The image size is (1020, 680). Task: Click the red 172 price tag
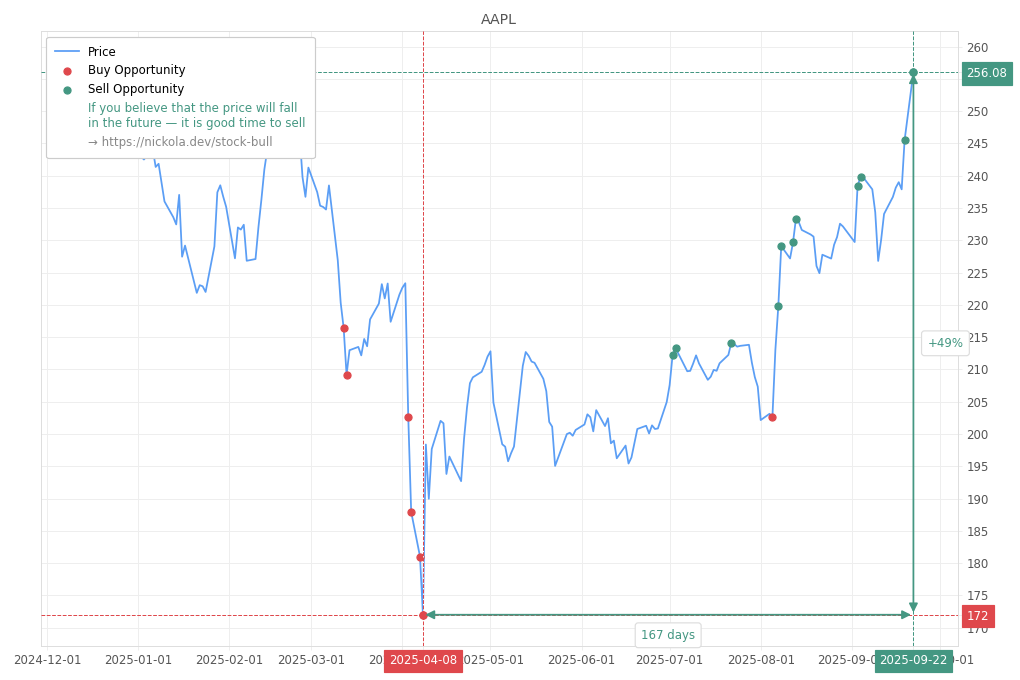click(x=977, y=616)
